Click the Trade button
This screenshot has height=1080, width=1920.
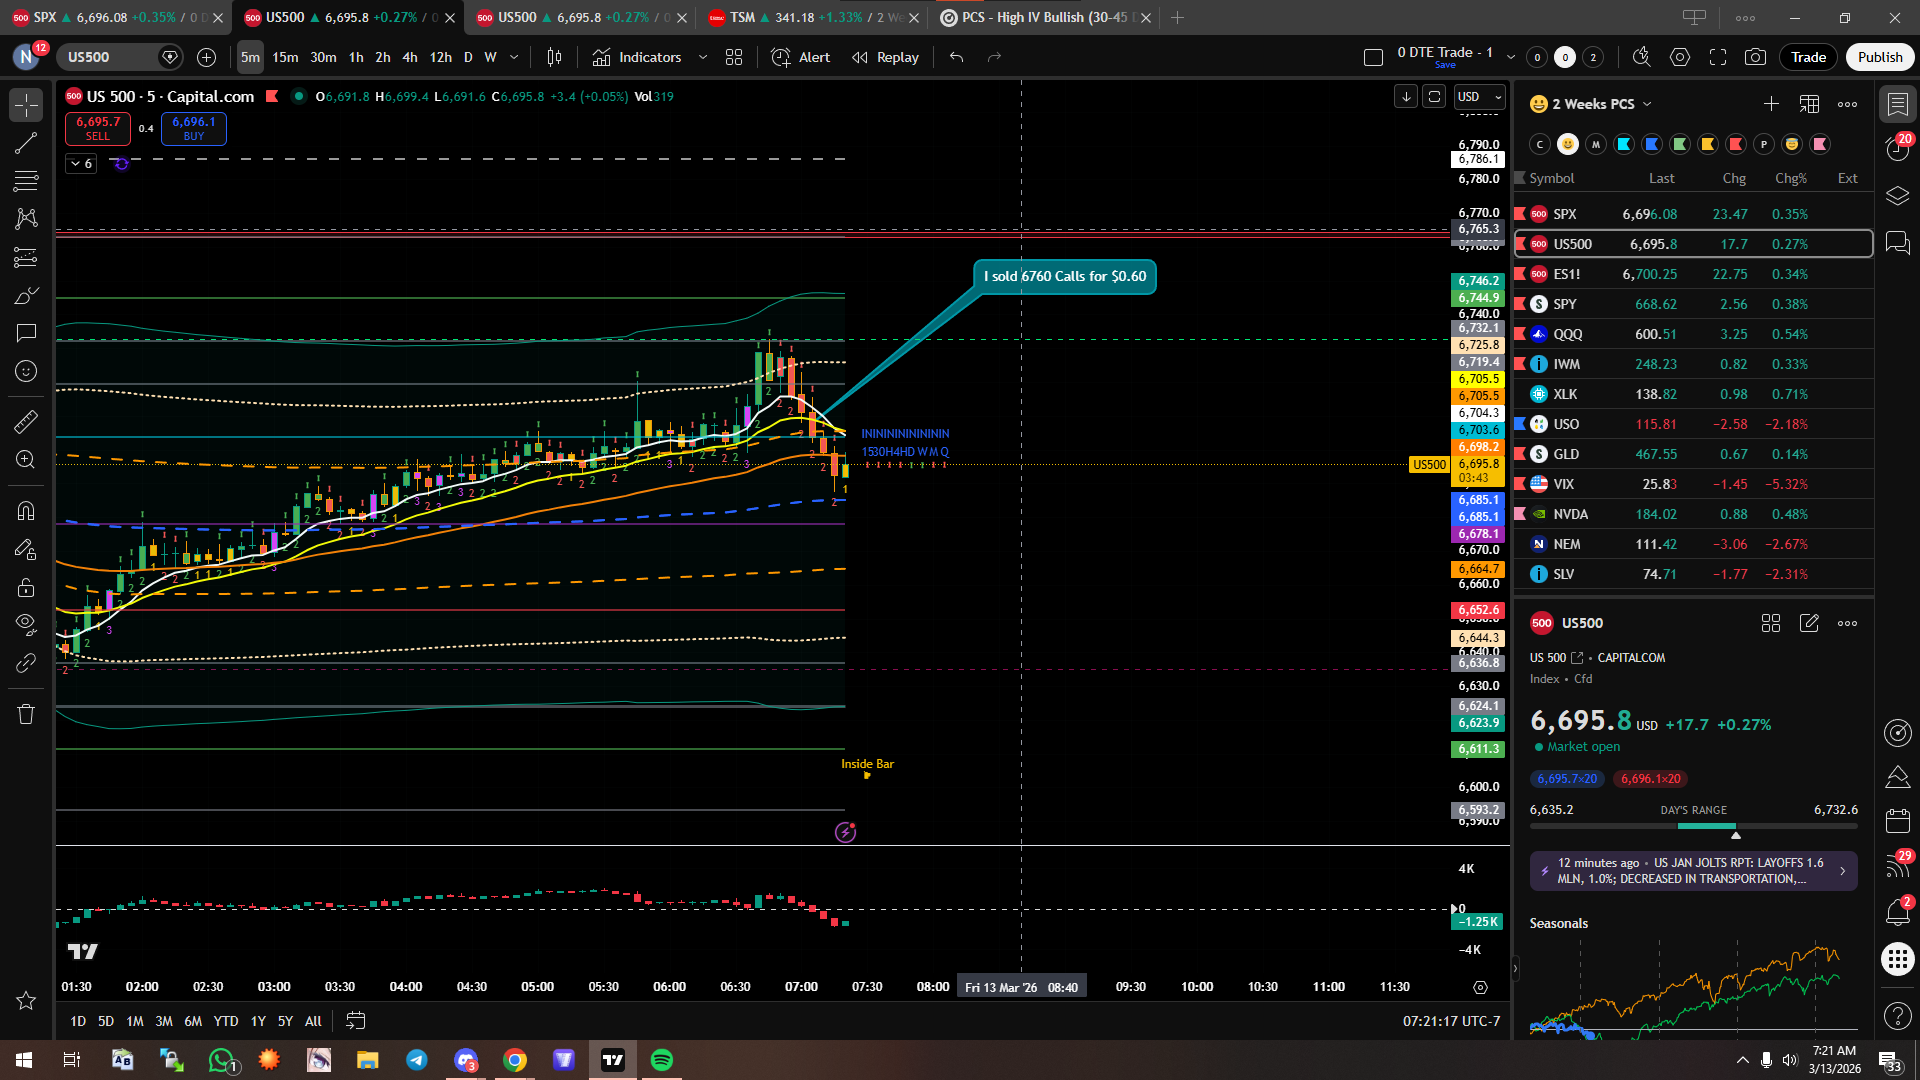pyautogui.click(x=1808, y=57)
